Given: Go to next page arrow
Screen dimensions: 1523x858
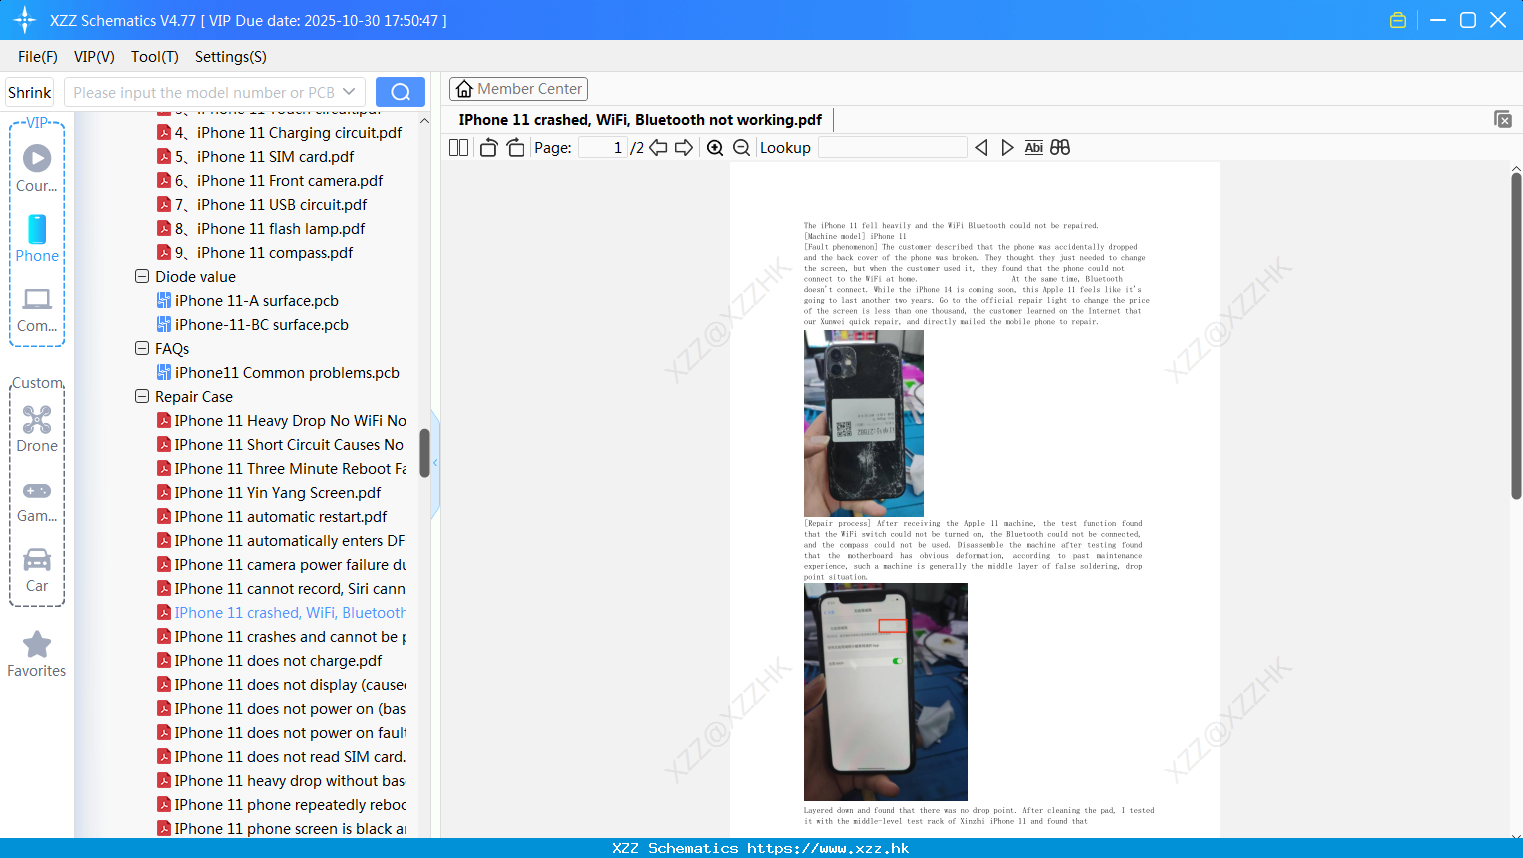Looking at the screenshot, I should (684, 147).
